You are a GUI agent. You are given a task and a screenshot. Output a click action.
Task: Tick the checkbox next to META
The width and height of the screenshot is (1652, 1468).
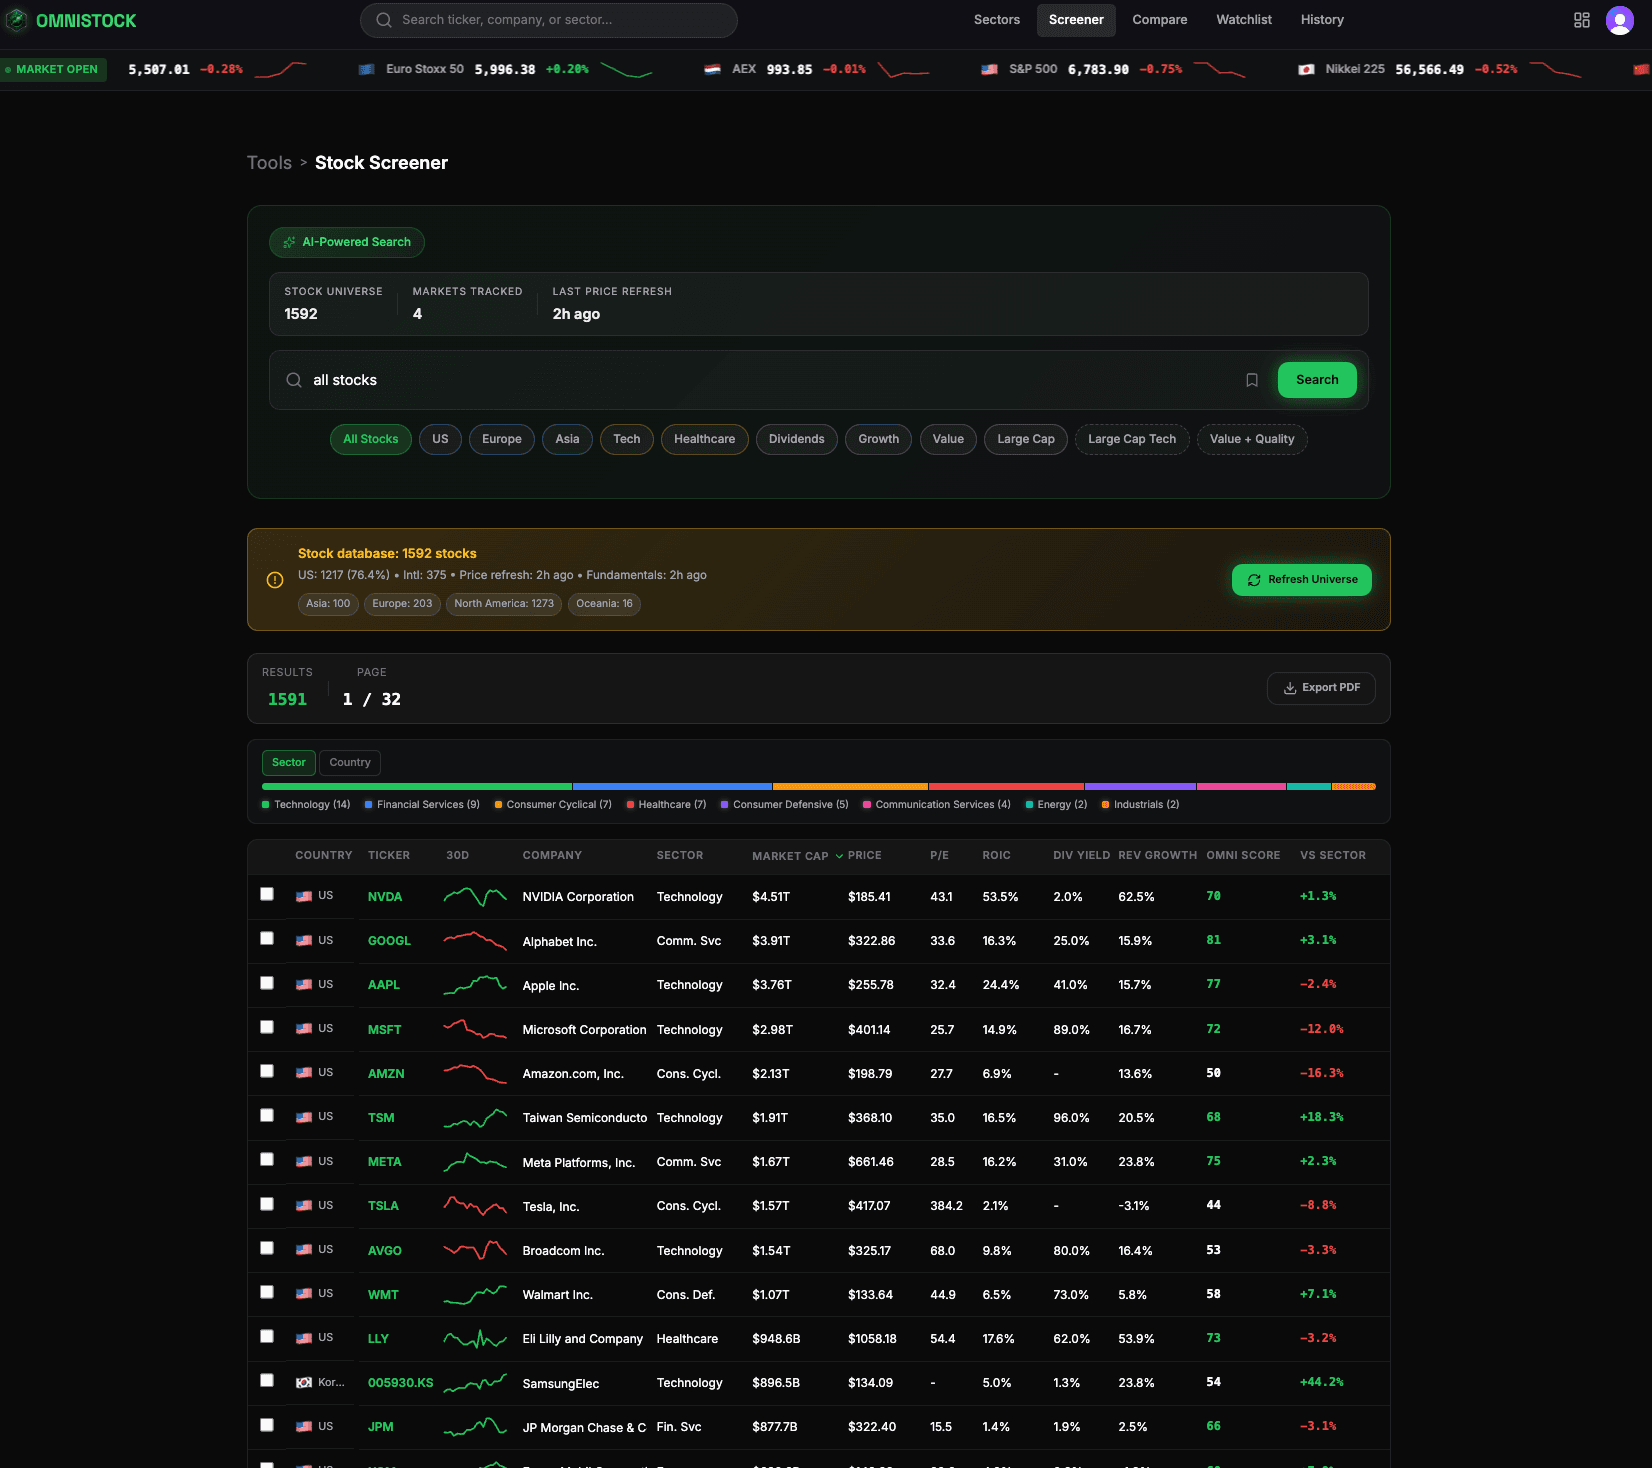point(267,1160)
